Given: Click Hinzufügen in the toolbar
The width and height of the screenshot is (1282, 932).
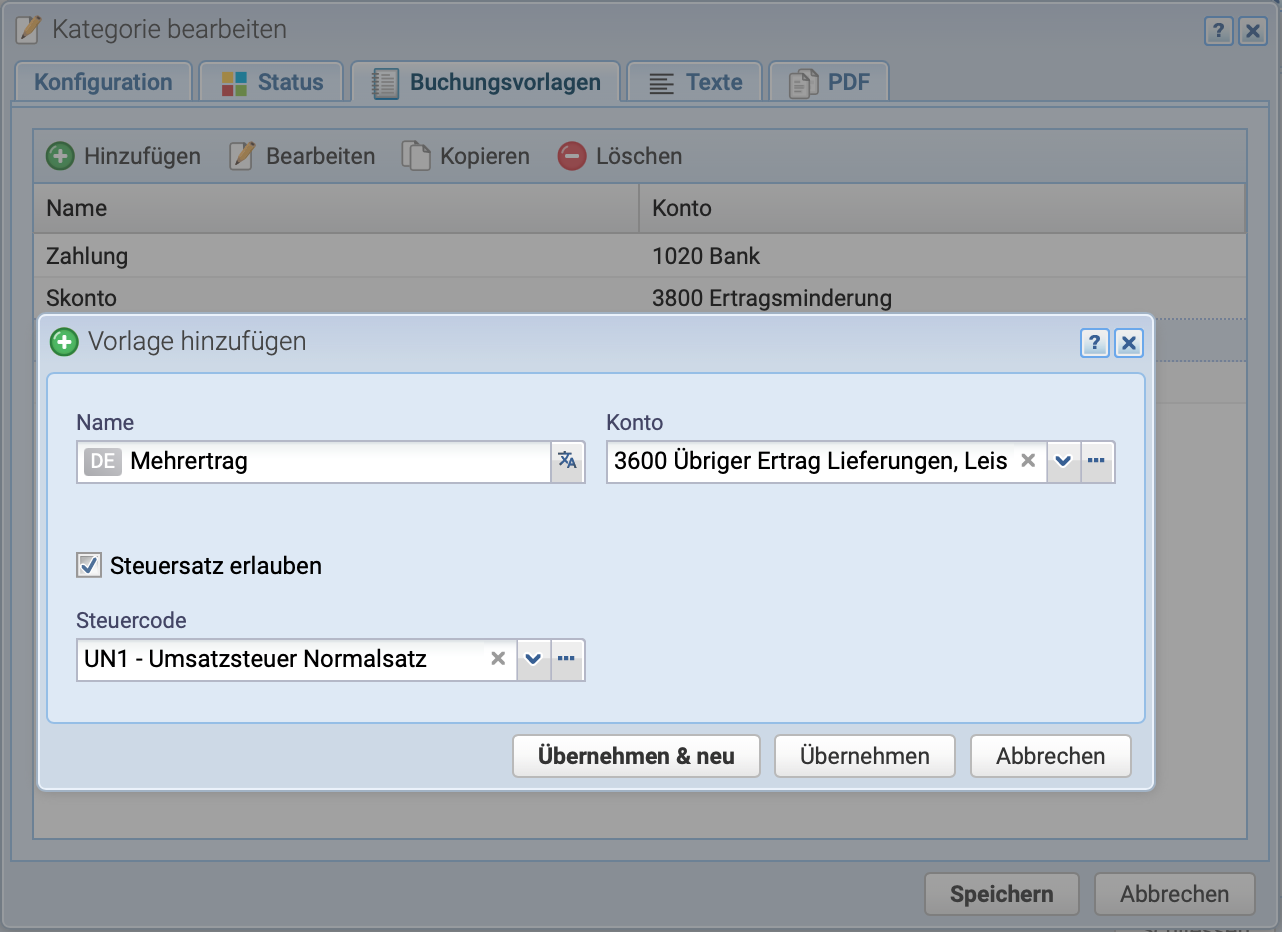Looking at the screenshot, I should pos(124,156).
